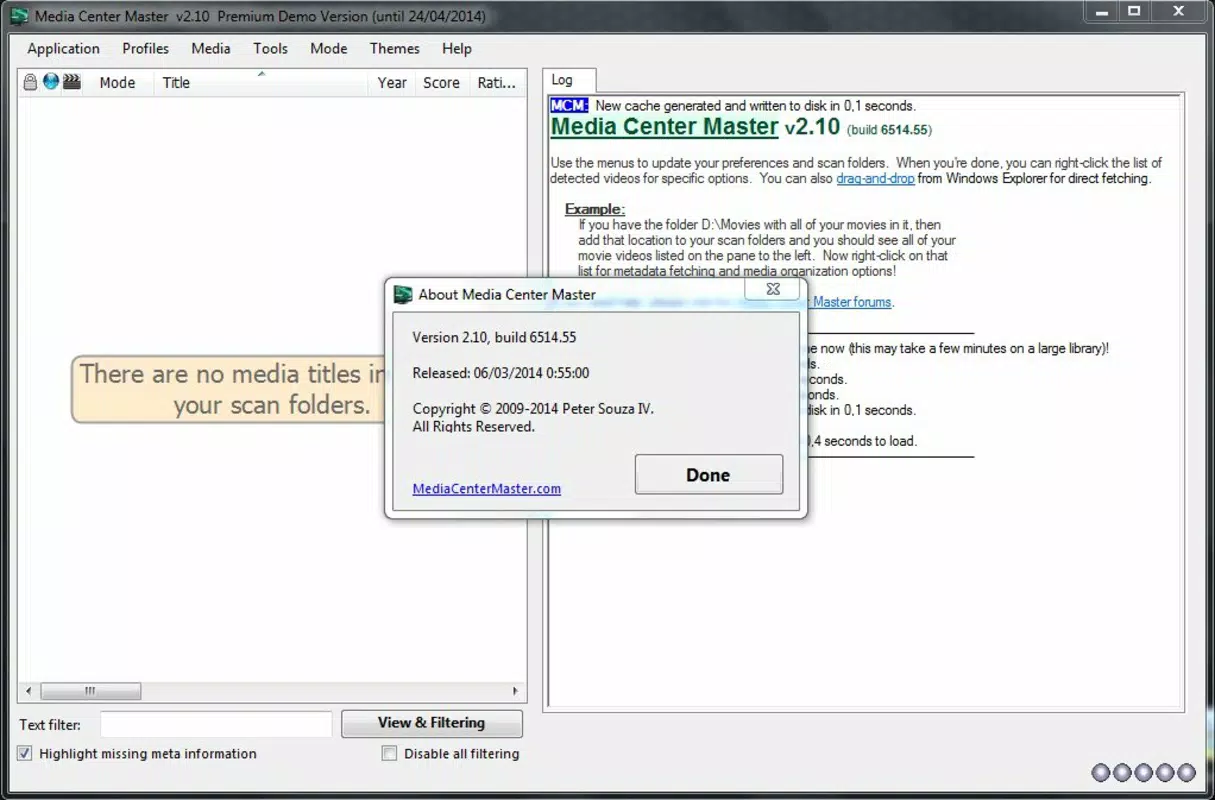The height and width of the screenshot is (800, 1215).
Task: Open the Help menu
Action: click(457, 48)
